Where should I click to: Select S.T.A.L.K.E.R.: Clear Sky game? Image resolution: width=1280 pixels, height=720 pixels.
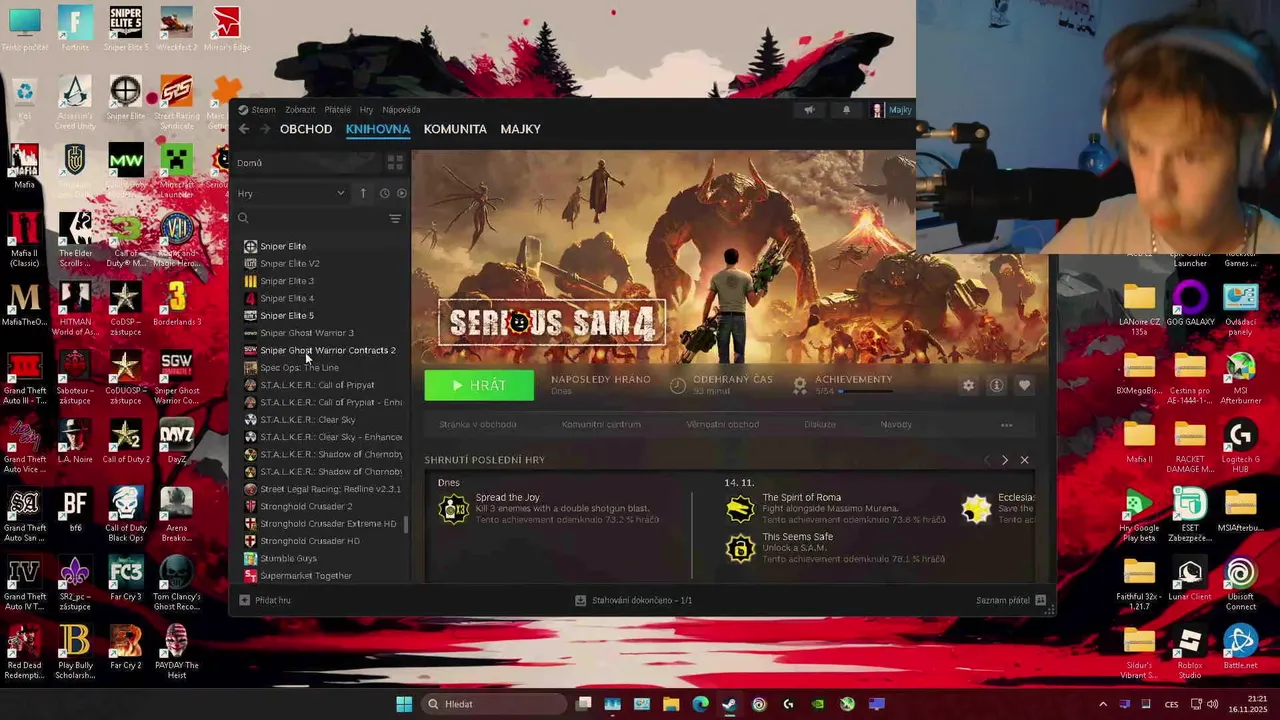pyautogui.click(x=308, y=420)
